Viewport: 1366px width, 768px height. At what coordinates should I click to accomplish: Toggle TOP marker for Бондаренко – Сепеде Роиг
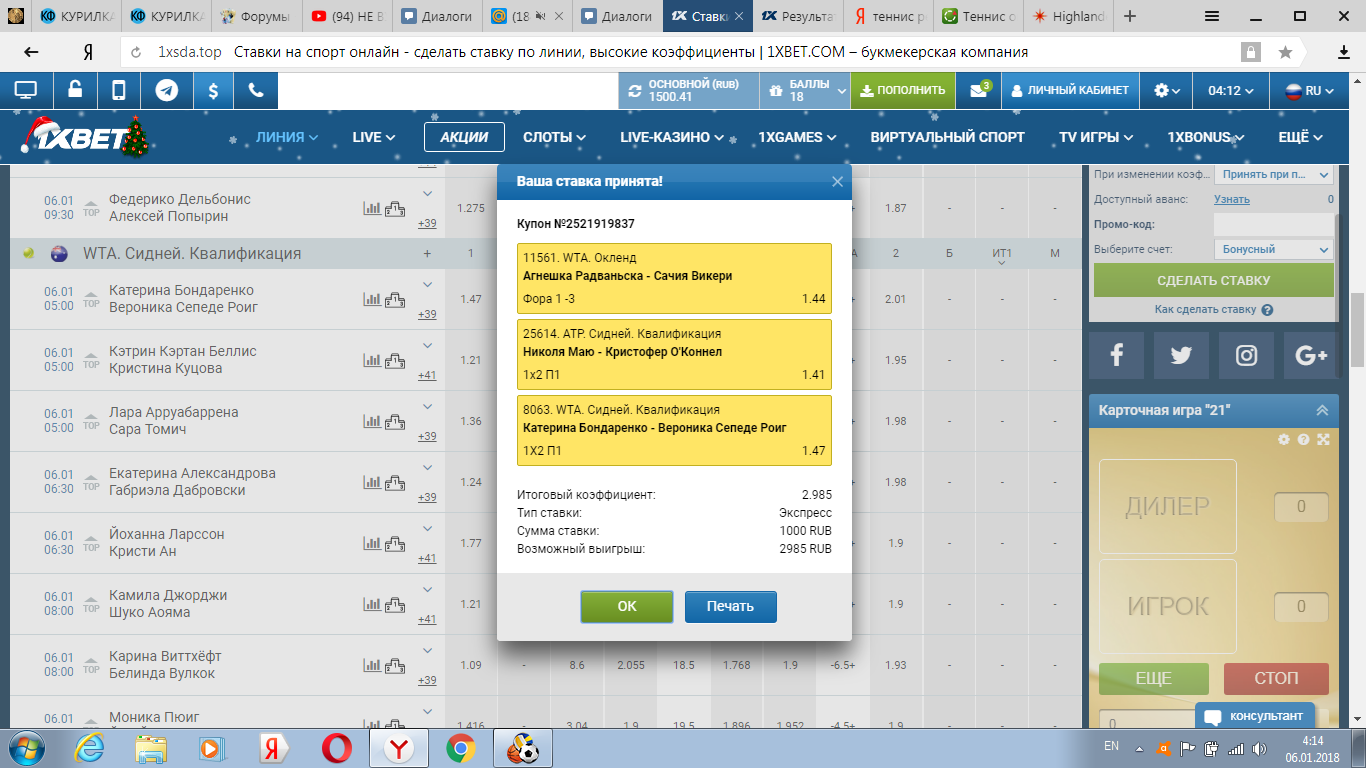pyautogui.click(x=91, y=299)
